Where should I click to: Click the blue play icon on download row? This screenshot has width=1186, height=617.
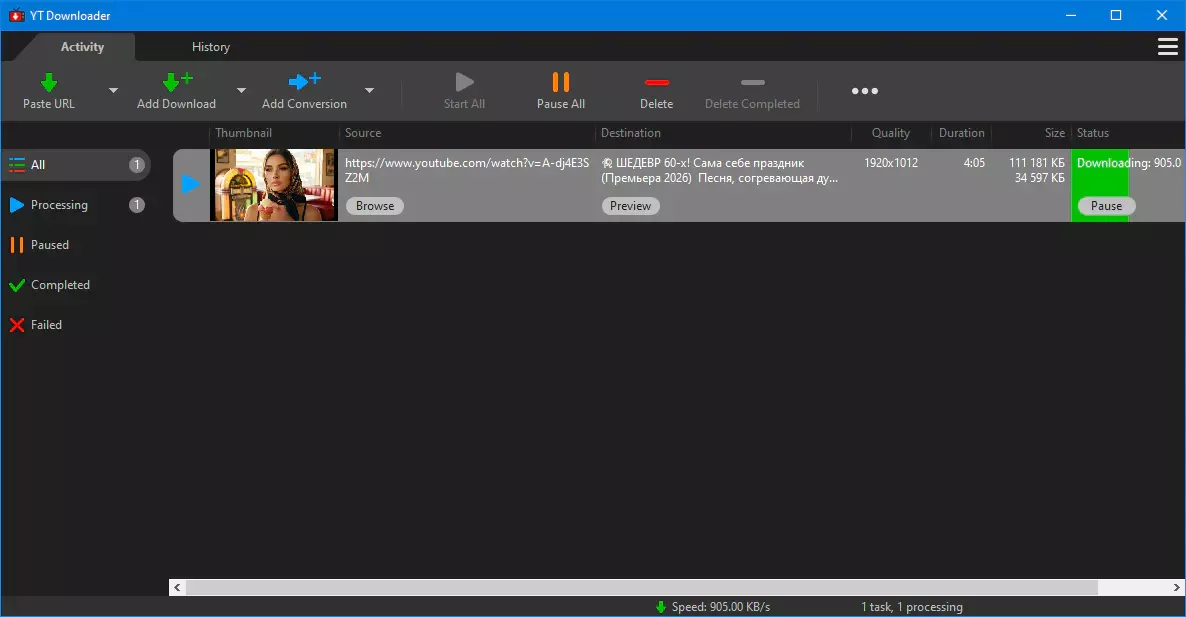pos(191,184)
